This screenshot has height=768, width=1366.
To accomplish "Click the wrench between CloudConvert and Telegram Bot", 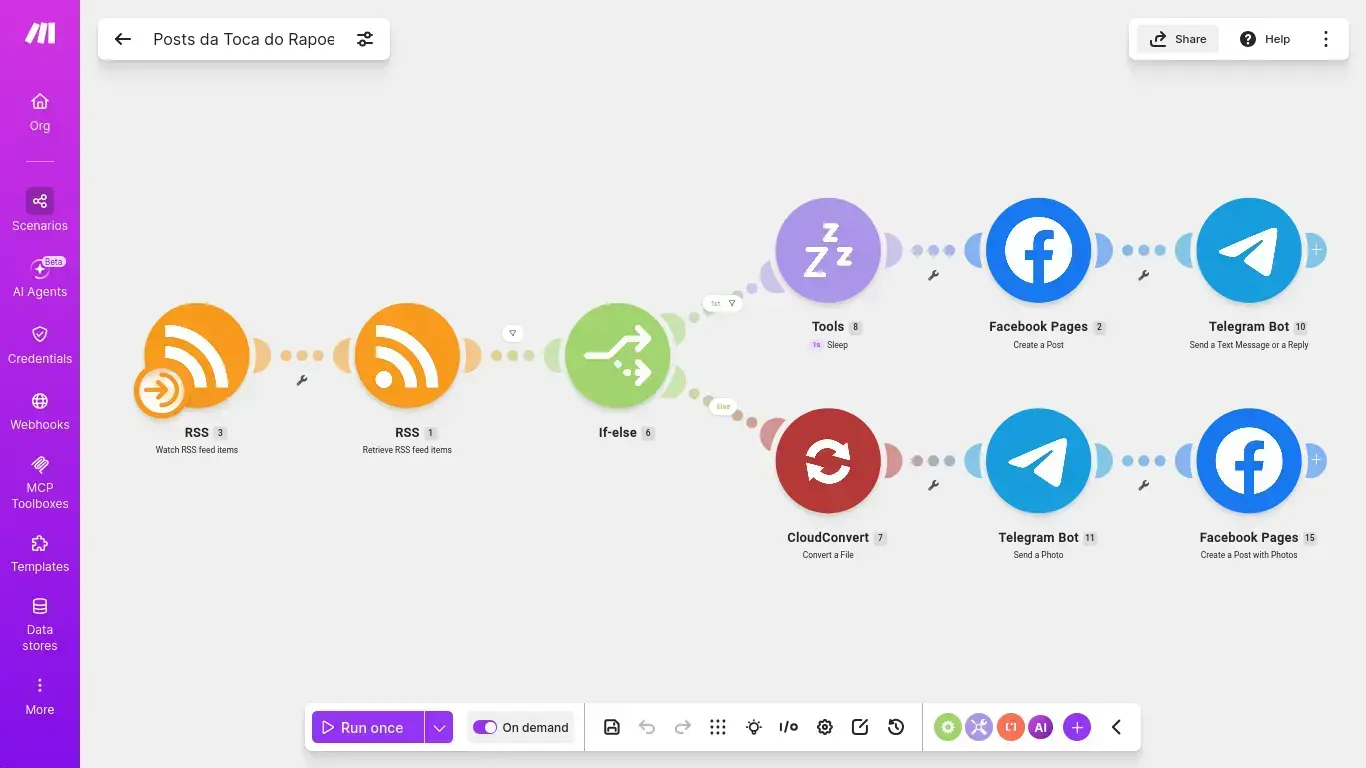I will coord(933,485).
